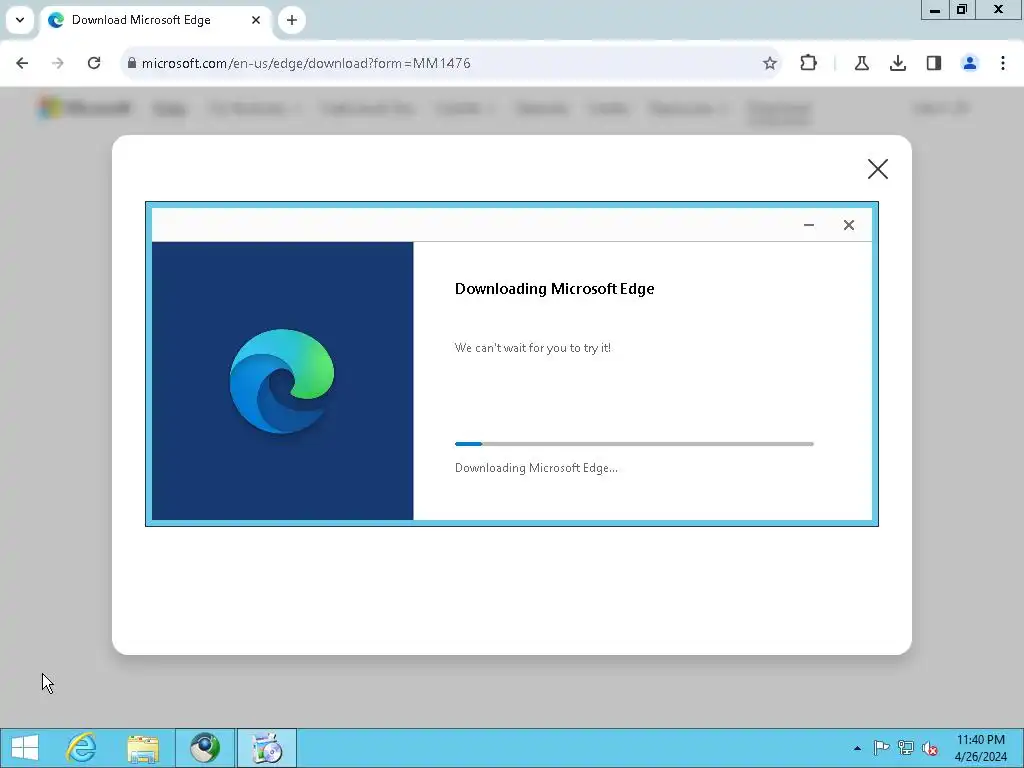The image size is (1024, 768).
Task: Close the Download Microsoft Edge tab
Action: point(256,20)
